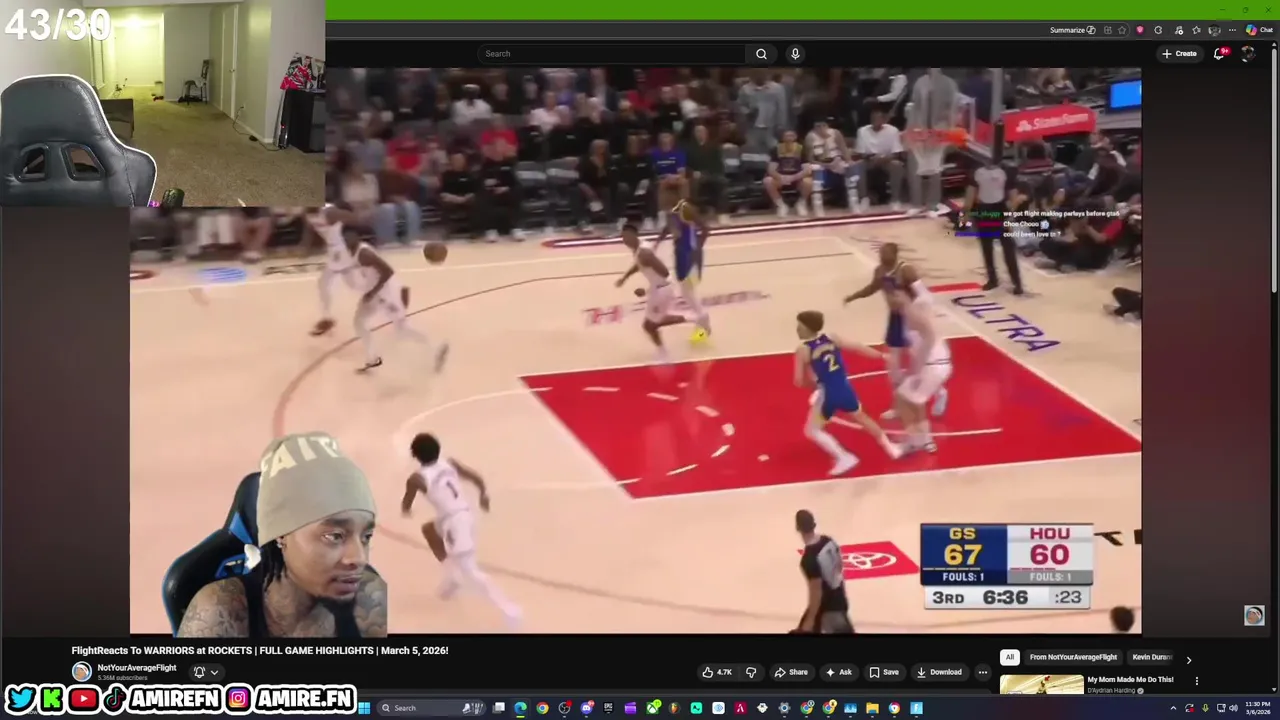Image resolution: width=1280 pixels, height=720 pixels.
Task: Start voice search with the microphone icon
Action: (795, 54)
